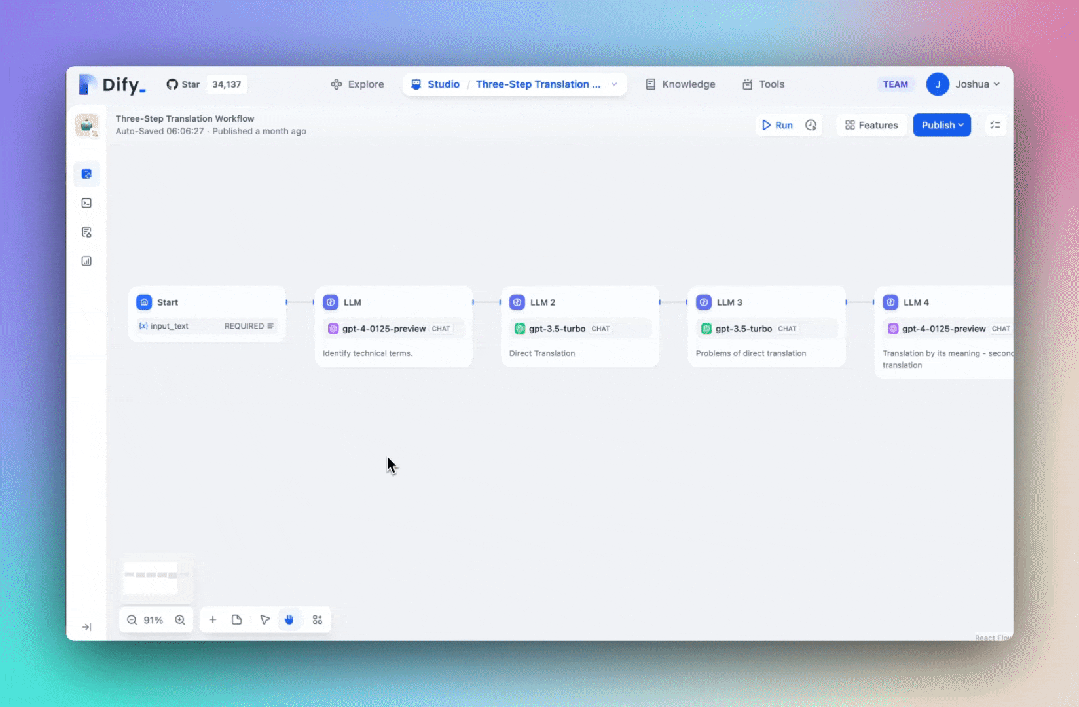Open the checklist panel beside Publish
Image resolution: width=1079 pixels, height=707 pixels.
pos(995,125)
